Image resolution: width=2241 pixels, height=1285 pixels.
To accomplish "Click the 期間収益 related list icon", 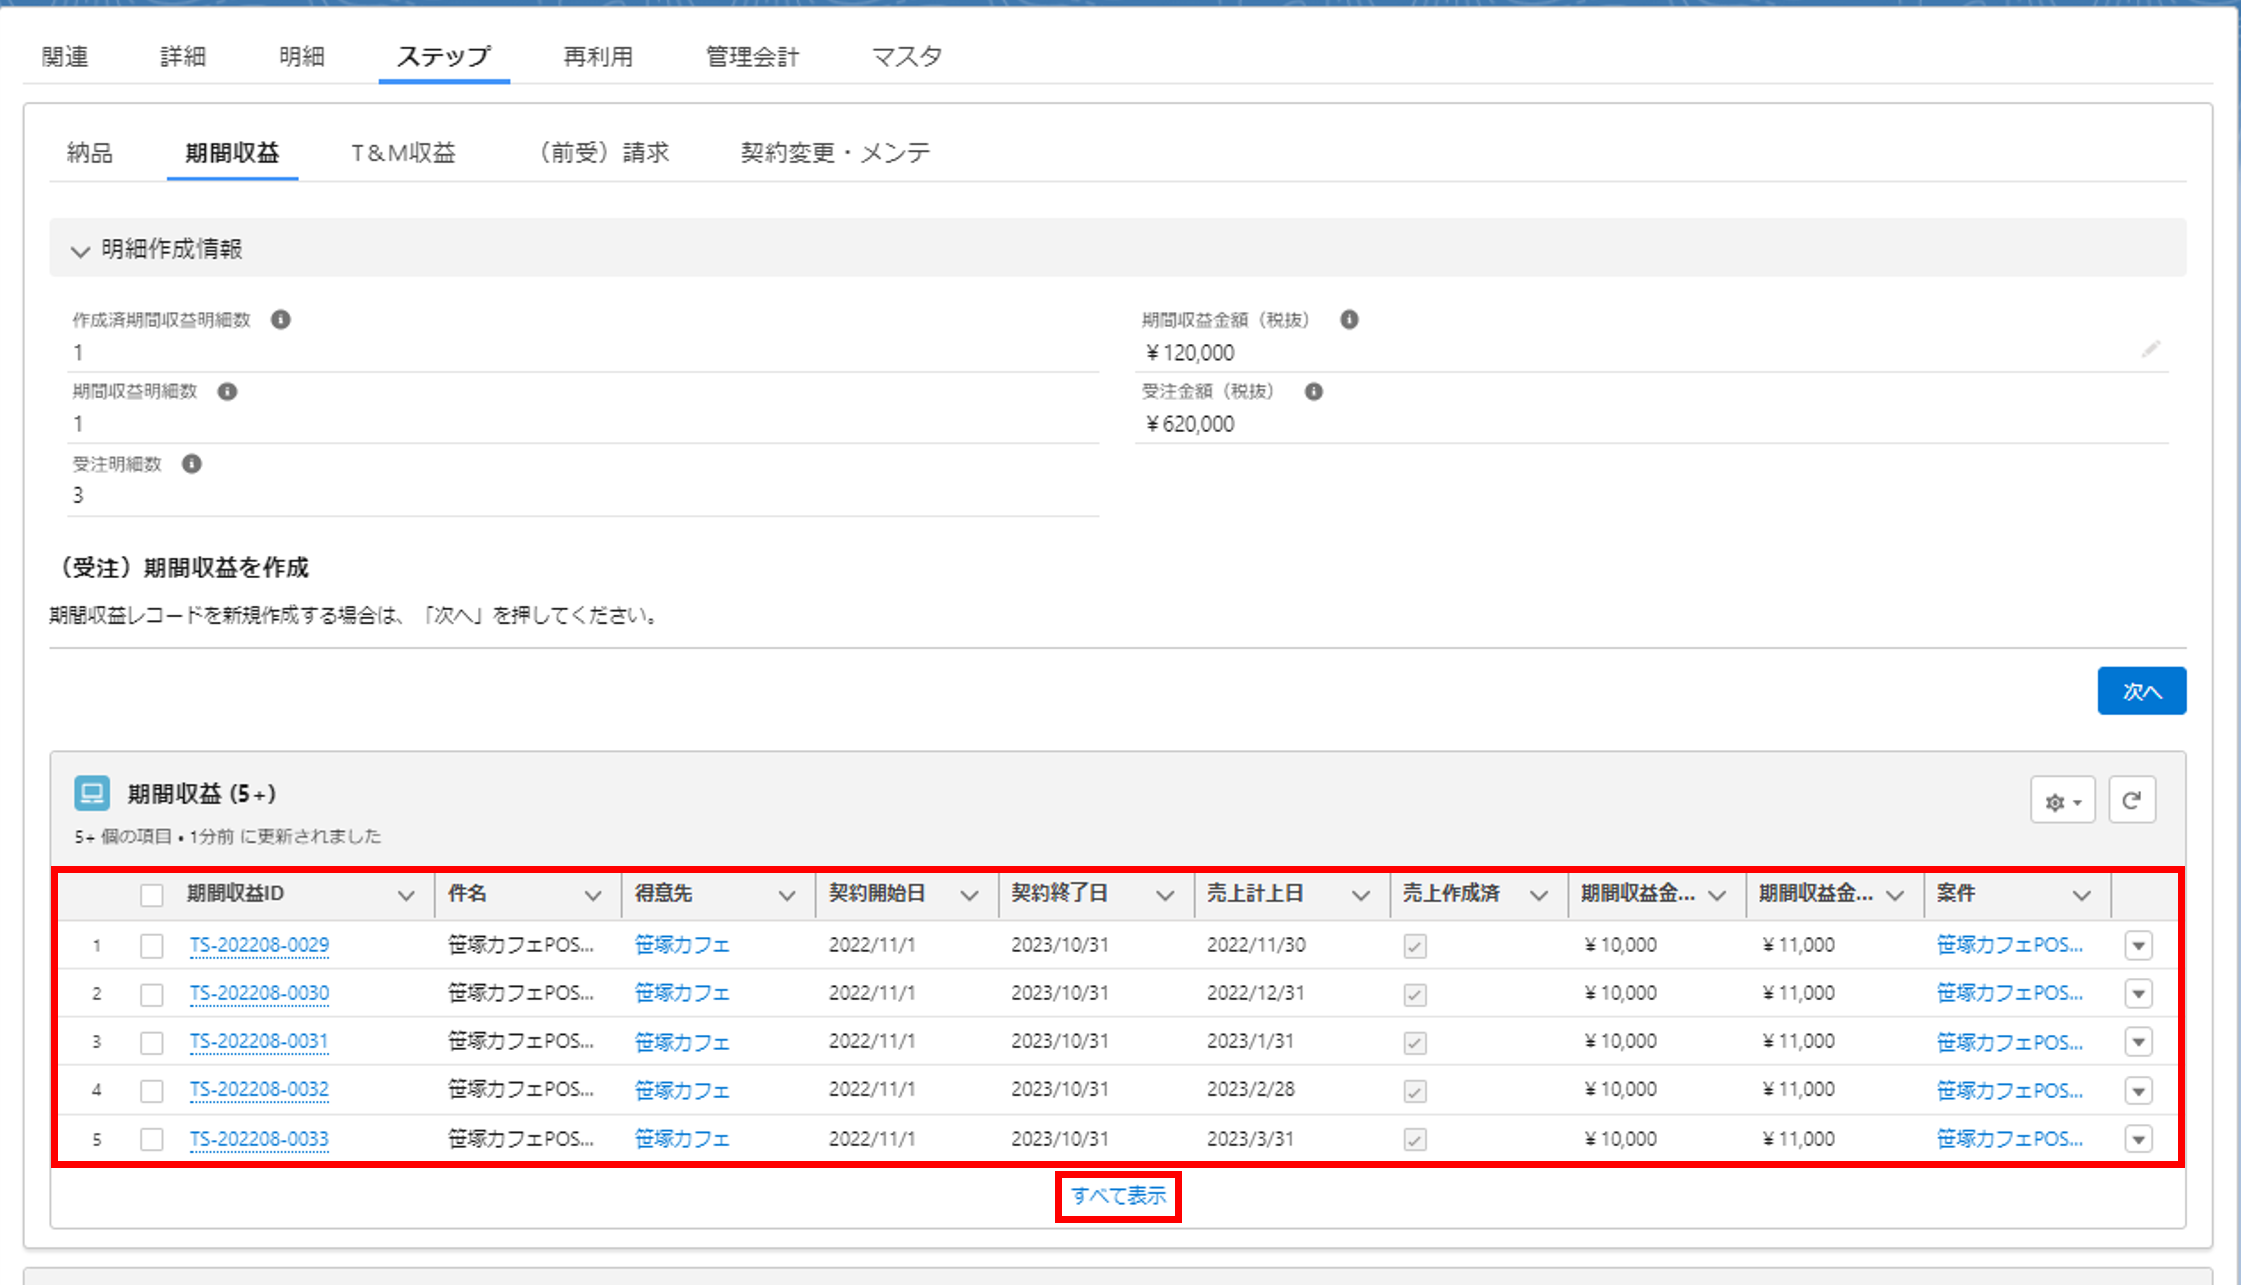I will pos(92,794).
